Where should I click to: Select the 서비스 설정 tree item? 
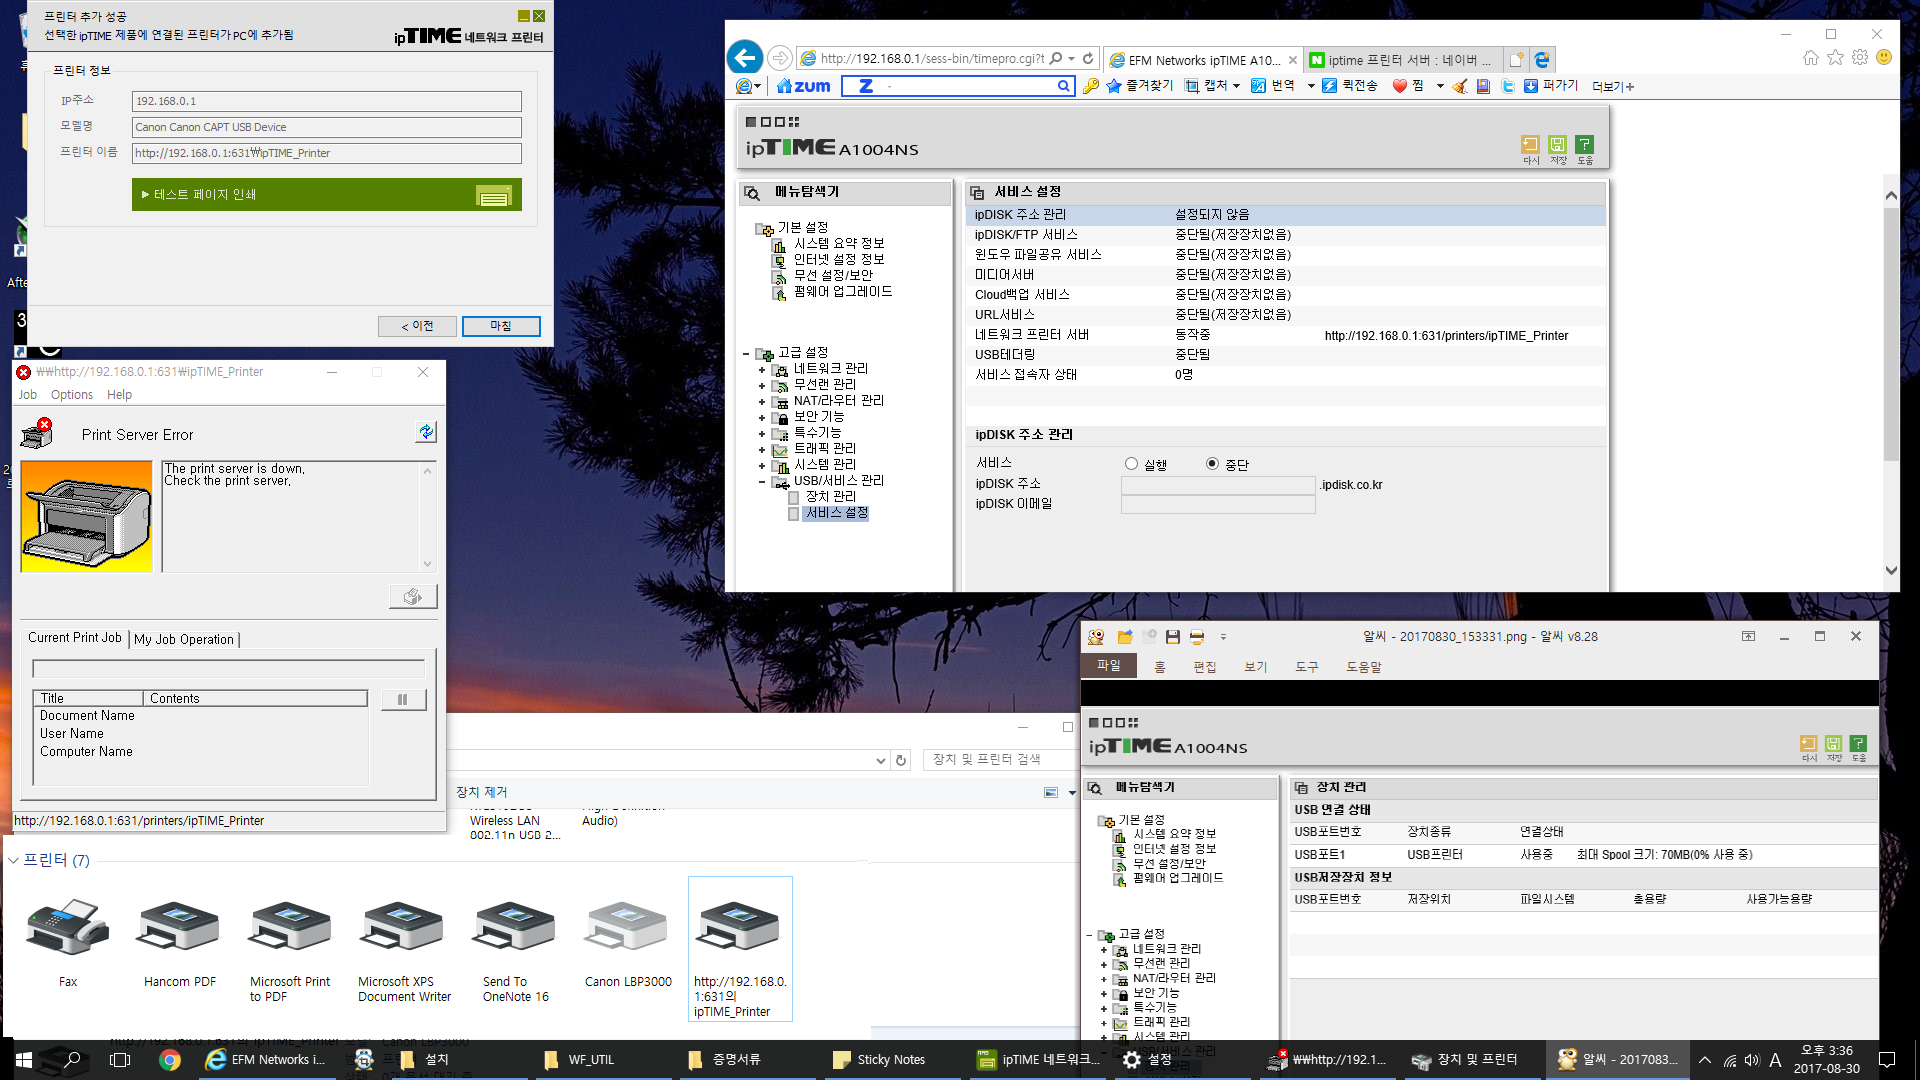tap(836, 513)
